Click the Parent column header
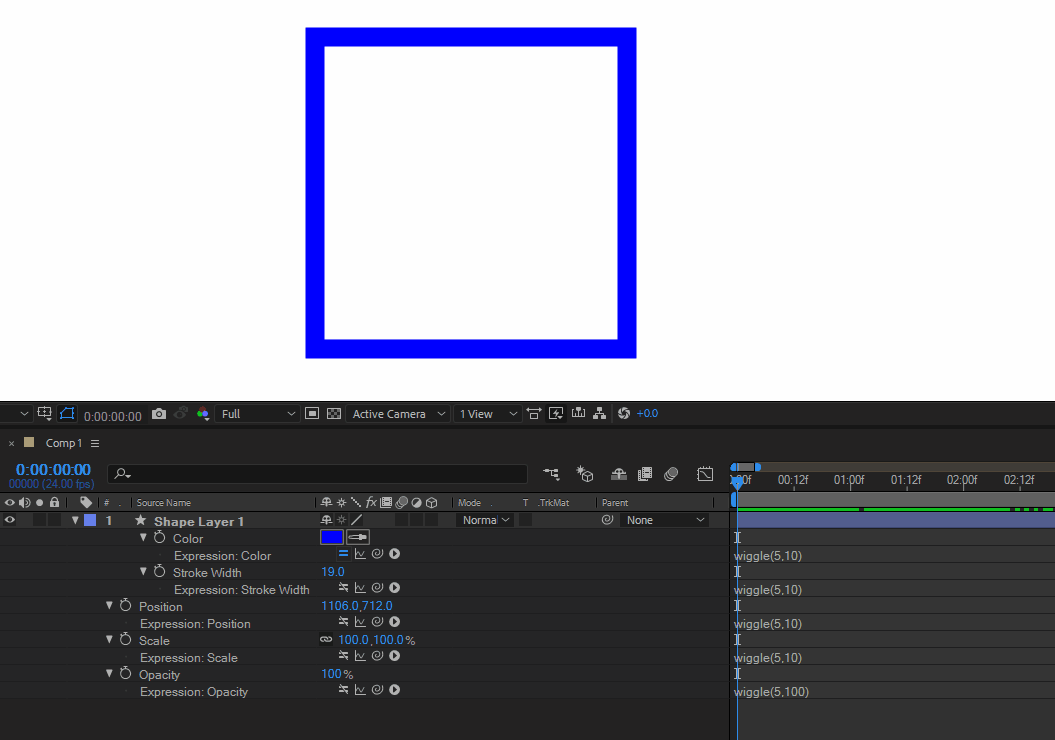 tap(615, 503)
